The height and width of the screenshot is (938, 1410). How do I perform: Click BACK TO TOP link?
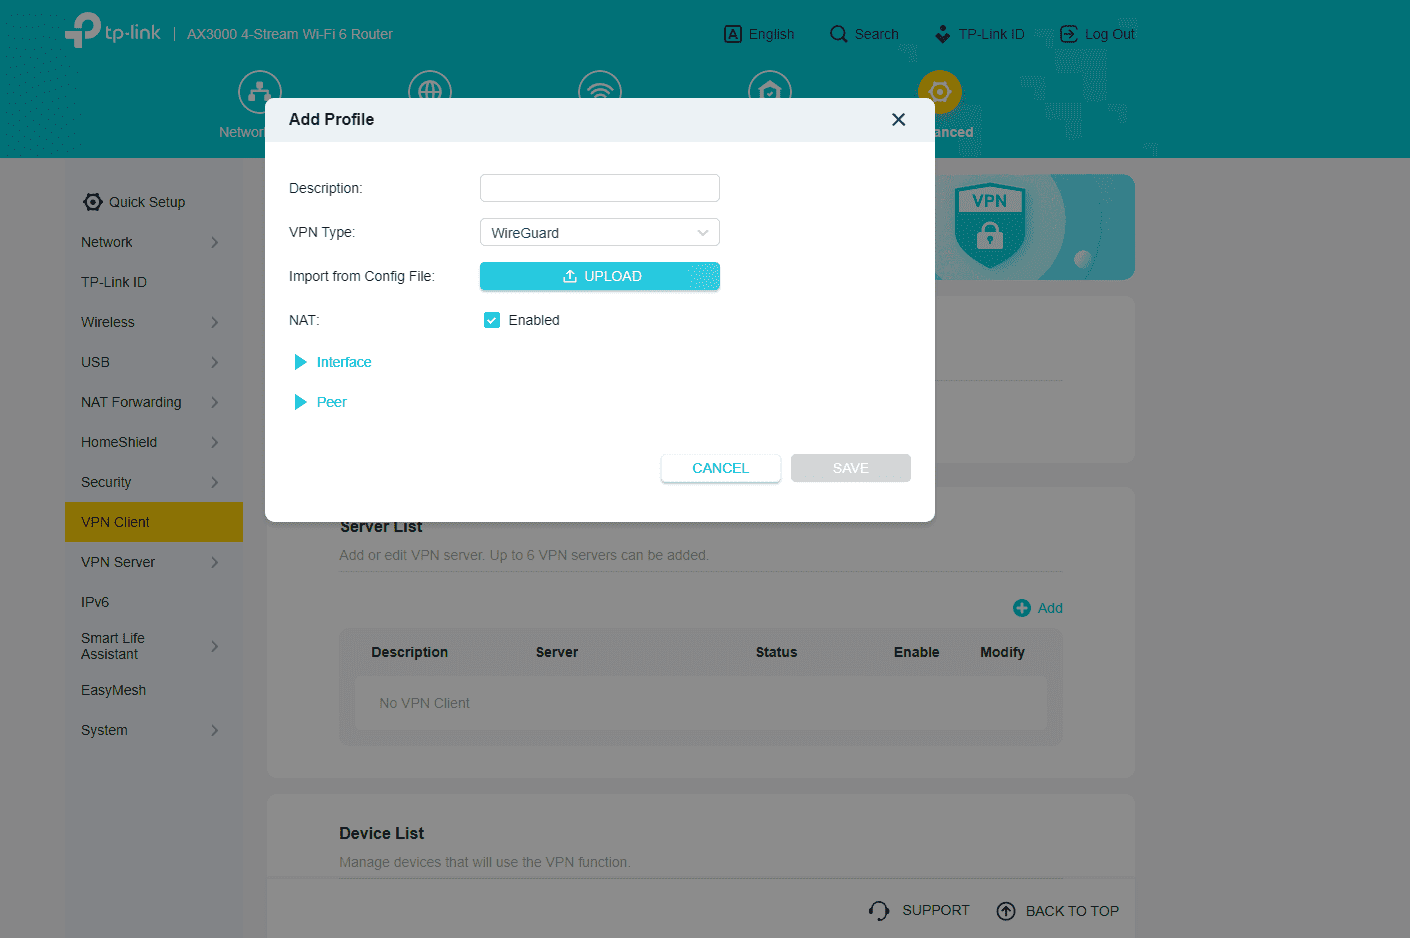point(1071,910)
